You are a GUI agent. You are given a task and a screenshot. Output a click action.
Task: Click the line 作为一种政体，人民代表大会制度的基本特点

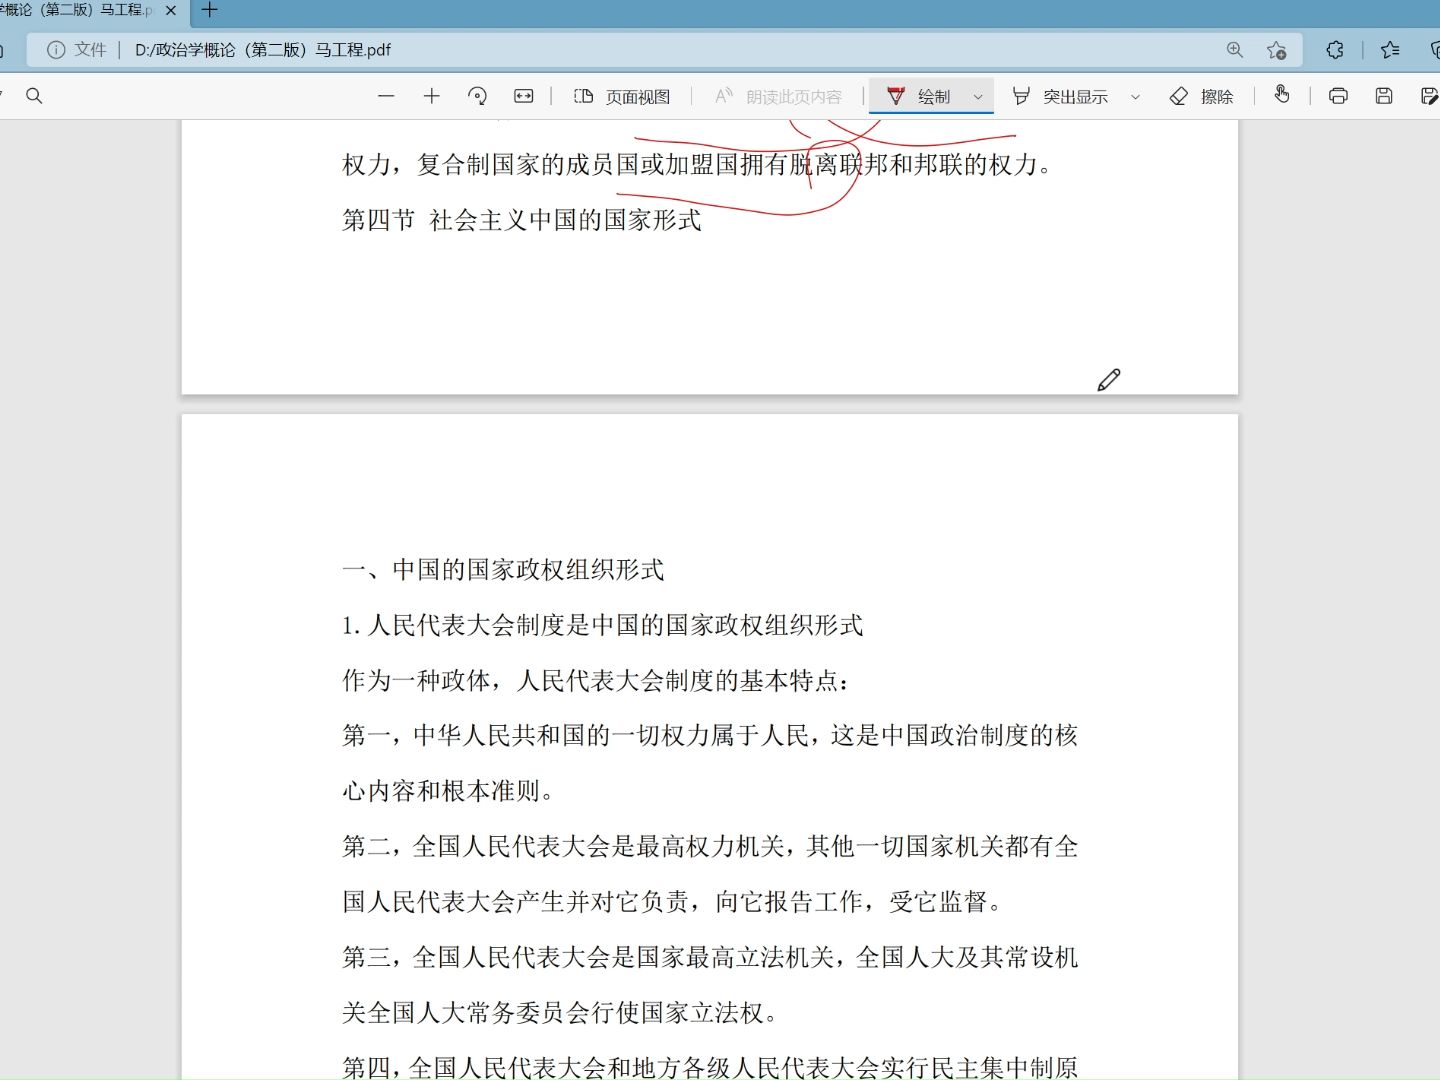click(x=597, y=681)
